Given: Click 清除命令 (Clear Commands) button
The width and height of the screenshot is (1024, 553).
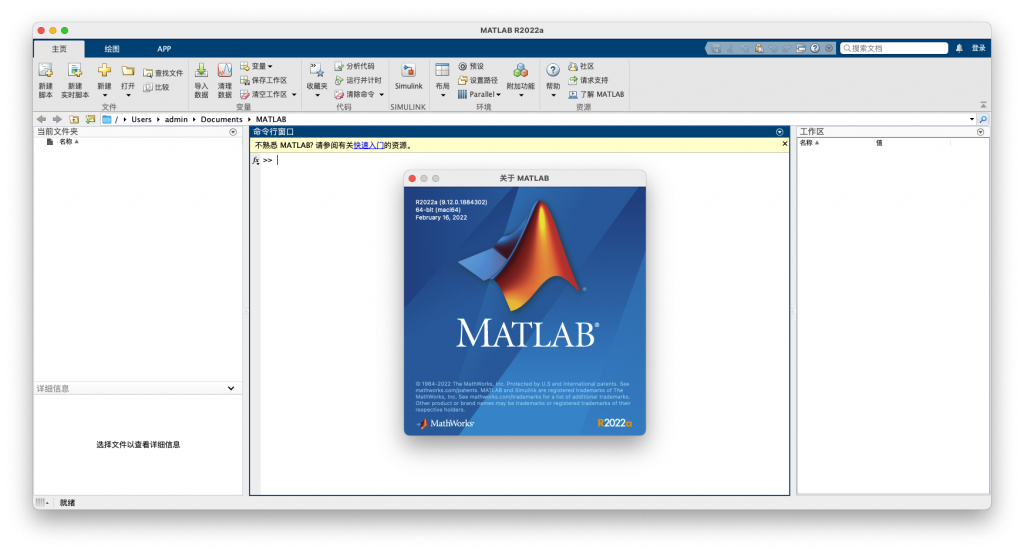Looking at the screenshot, I should point(355,94).
